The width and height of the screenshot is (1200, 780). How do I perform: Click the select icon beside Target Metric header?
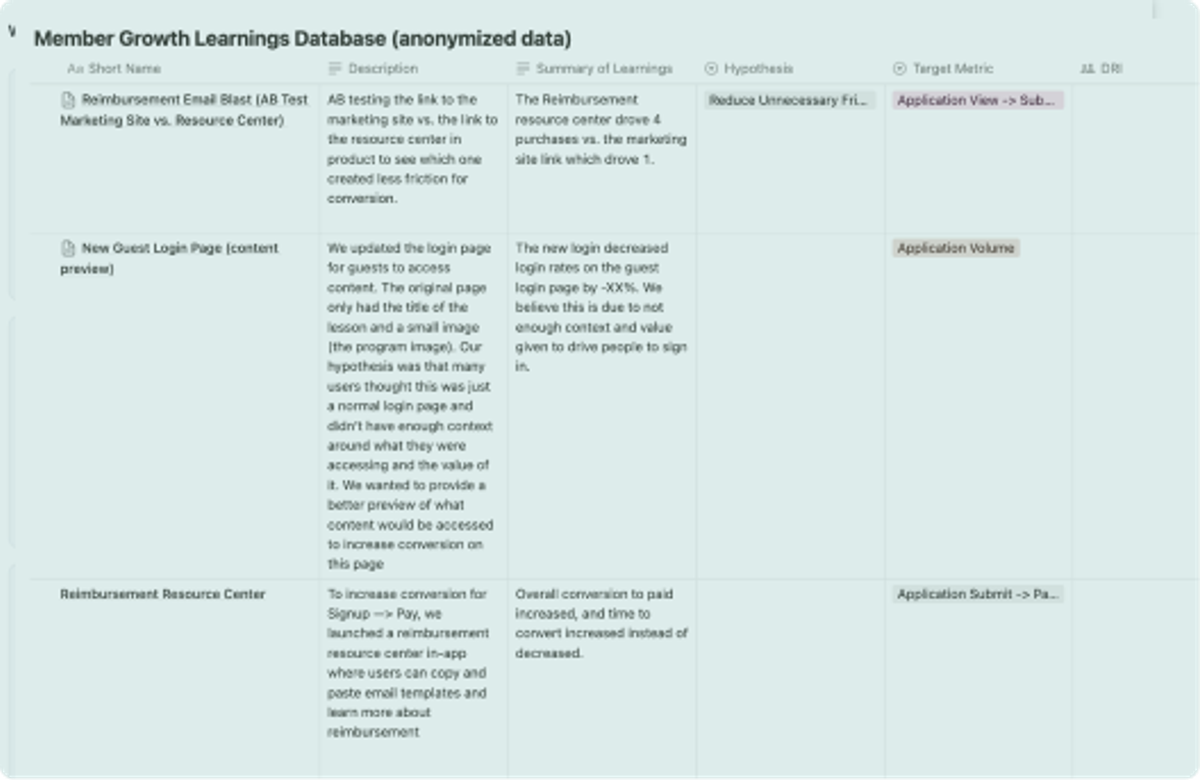coord(898,68)
